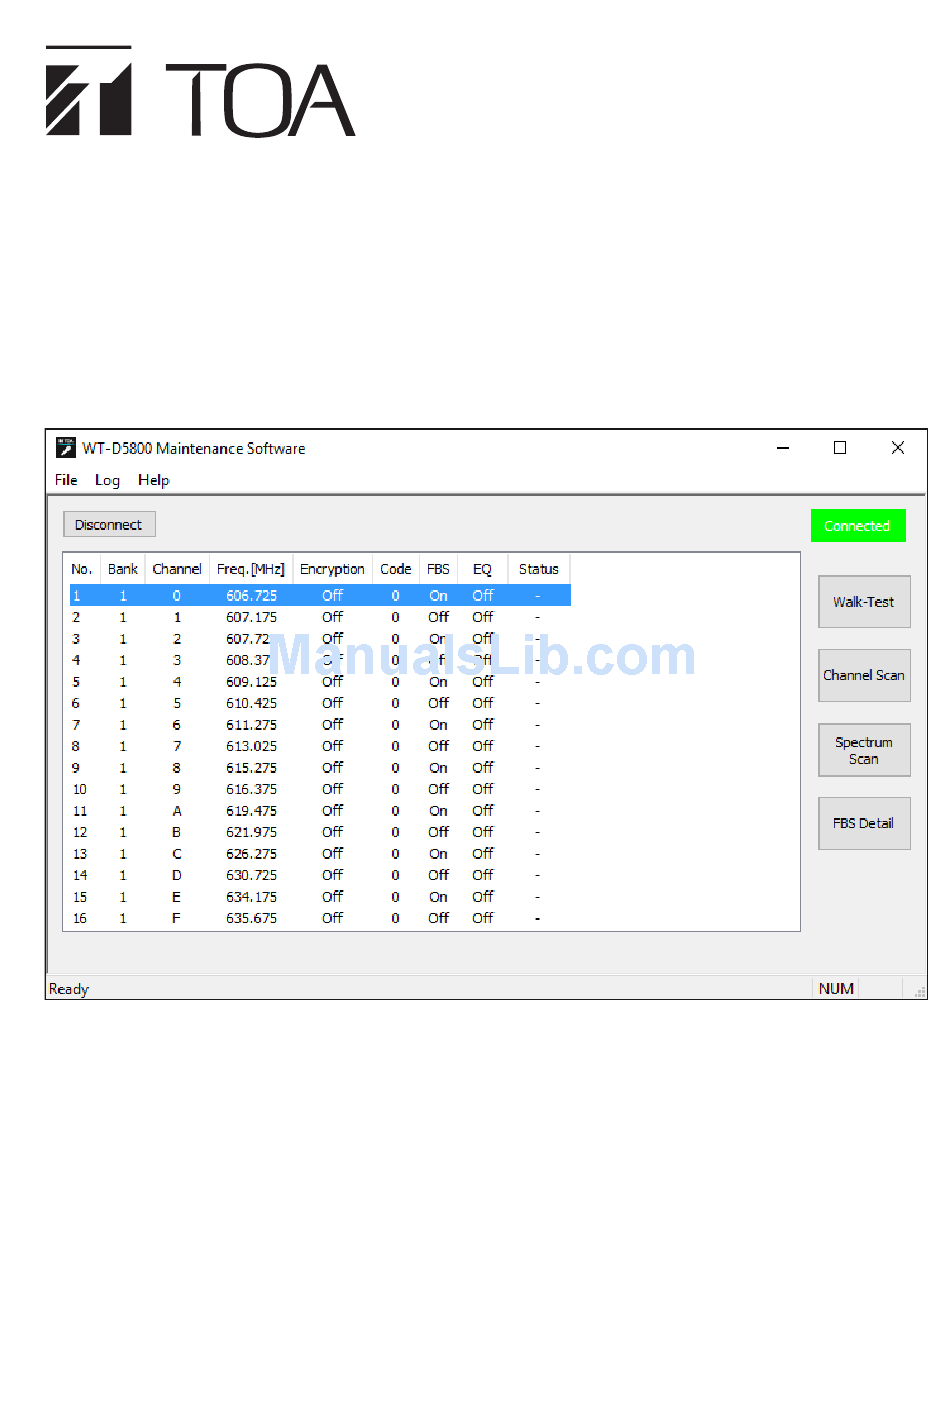Click the Encryption column header

click(332, 569)
